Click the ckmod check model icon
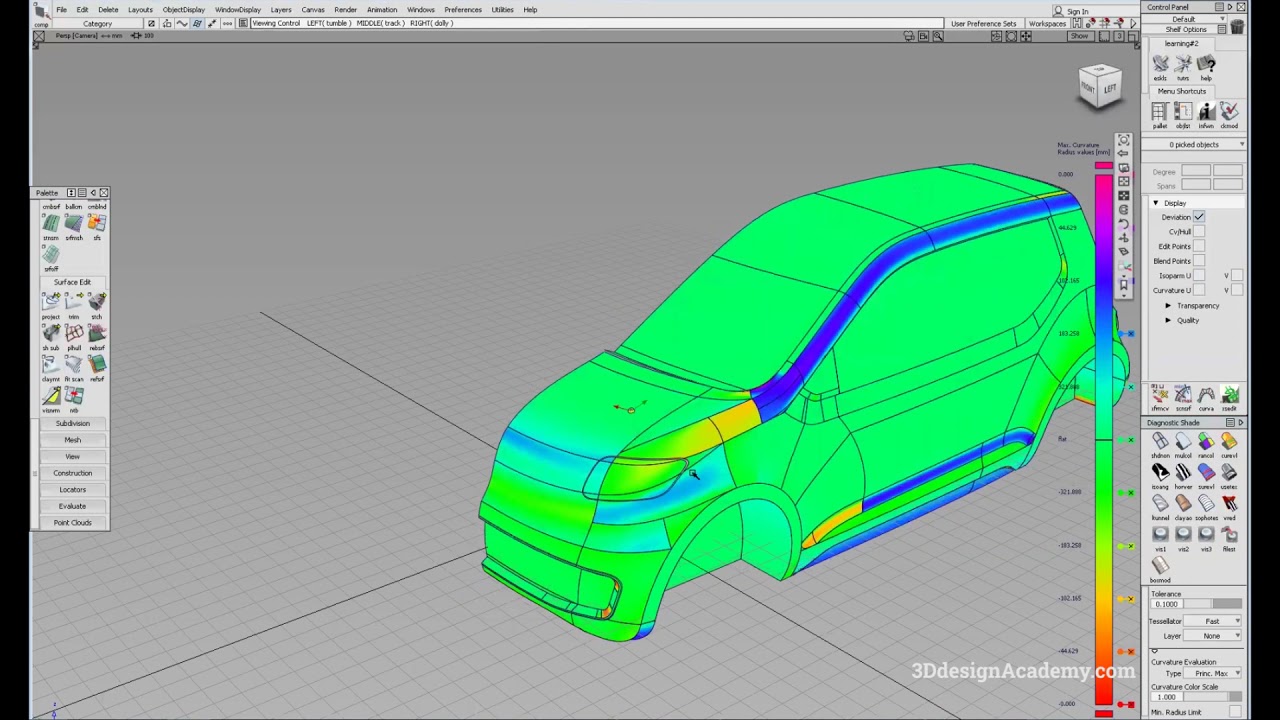Screen dimensions: 1280x720 [1229, 112]
